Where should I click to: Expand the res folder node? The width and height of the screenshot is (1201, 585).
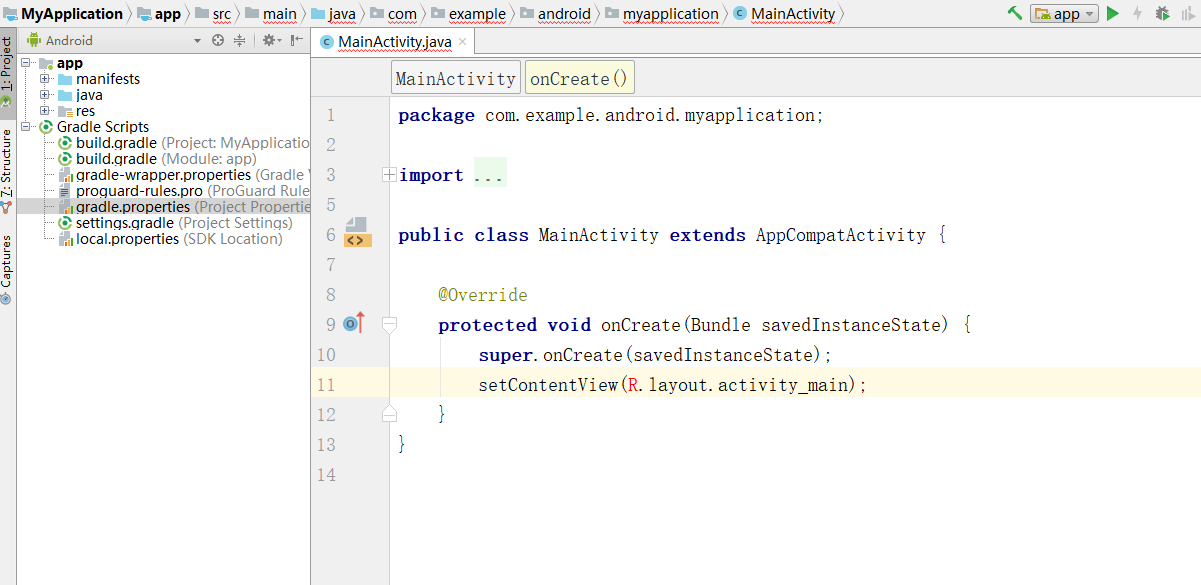45,111
